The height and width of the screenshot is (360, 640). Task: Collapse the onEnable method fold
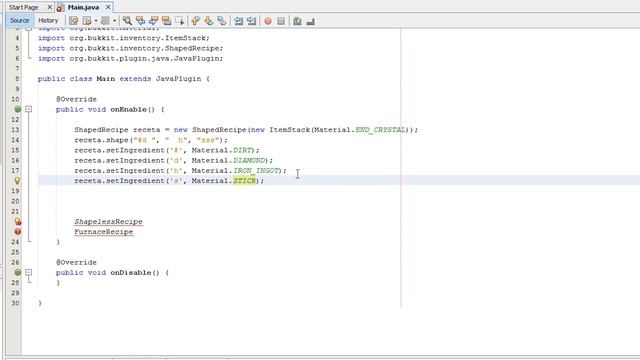pyautogui.click(x=28, y=109)
